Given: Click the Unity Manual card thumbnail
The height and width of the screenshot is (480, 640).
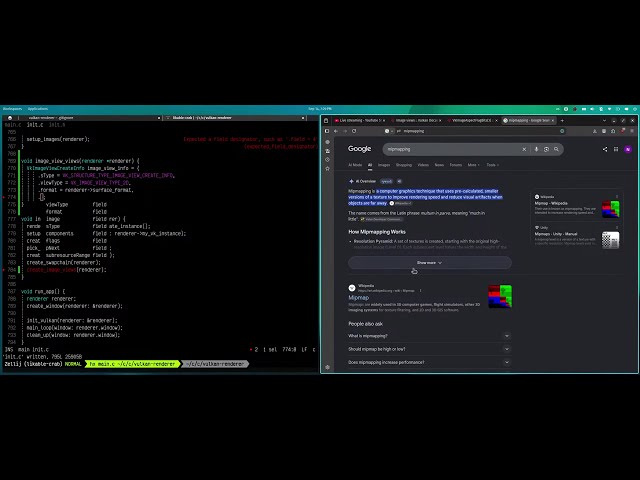Looking at the screenshot, I should click(610, 240).
